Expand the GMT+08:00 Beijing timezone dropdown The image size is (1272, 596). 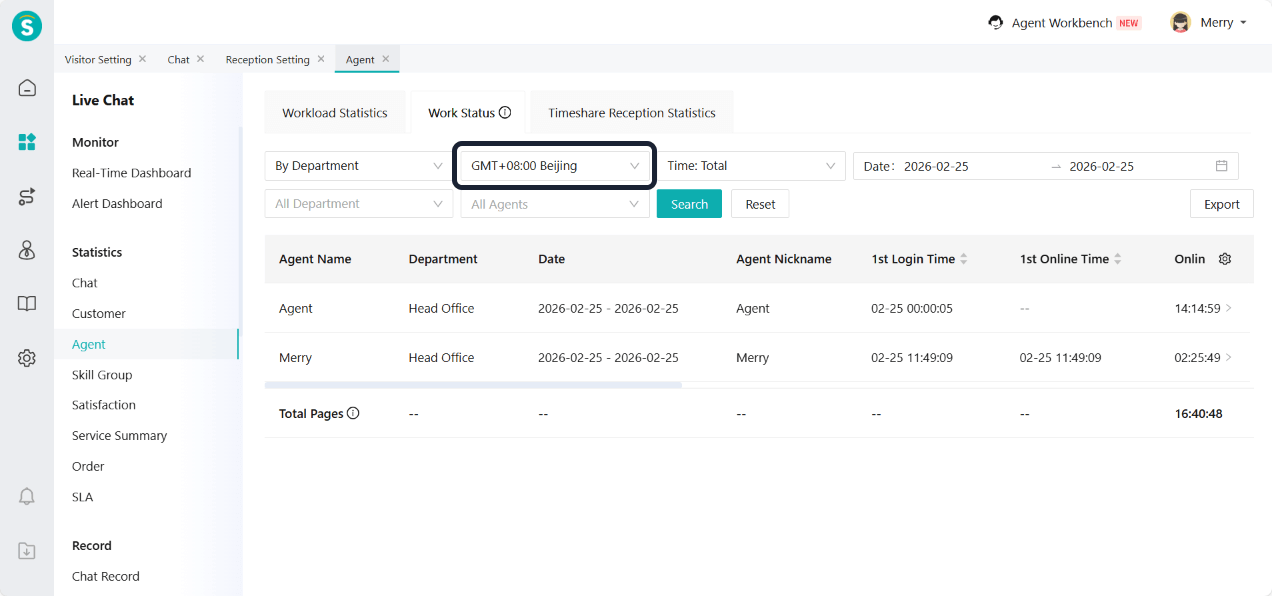[x=555, y=166]
